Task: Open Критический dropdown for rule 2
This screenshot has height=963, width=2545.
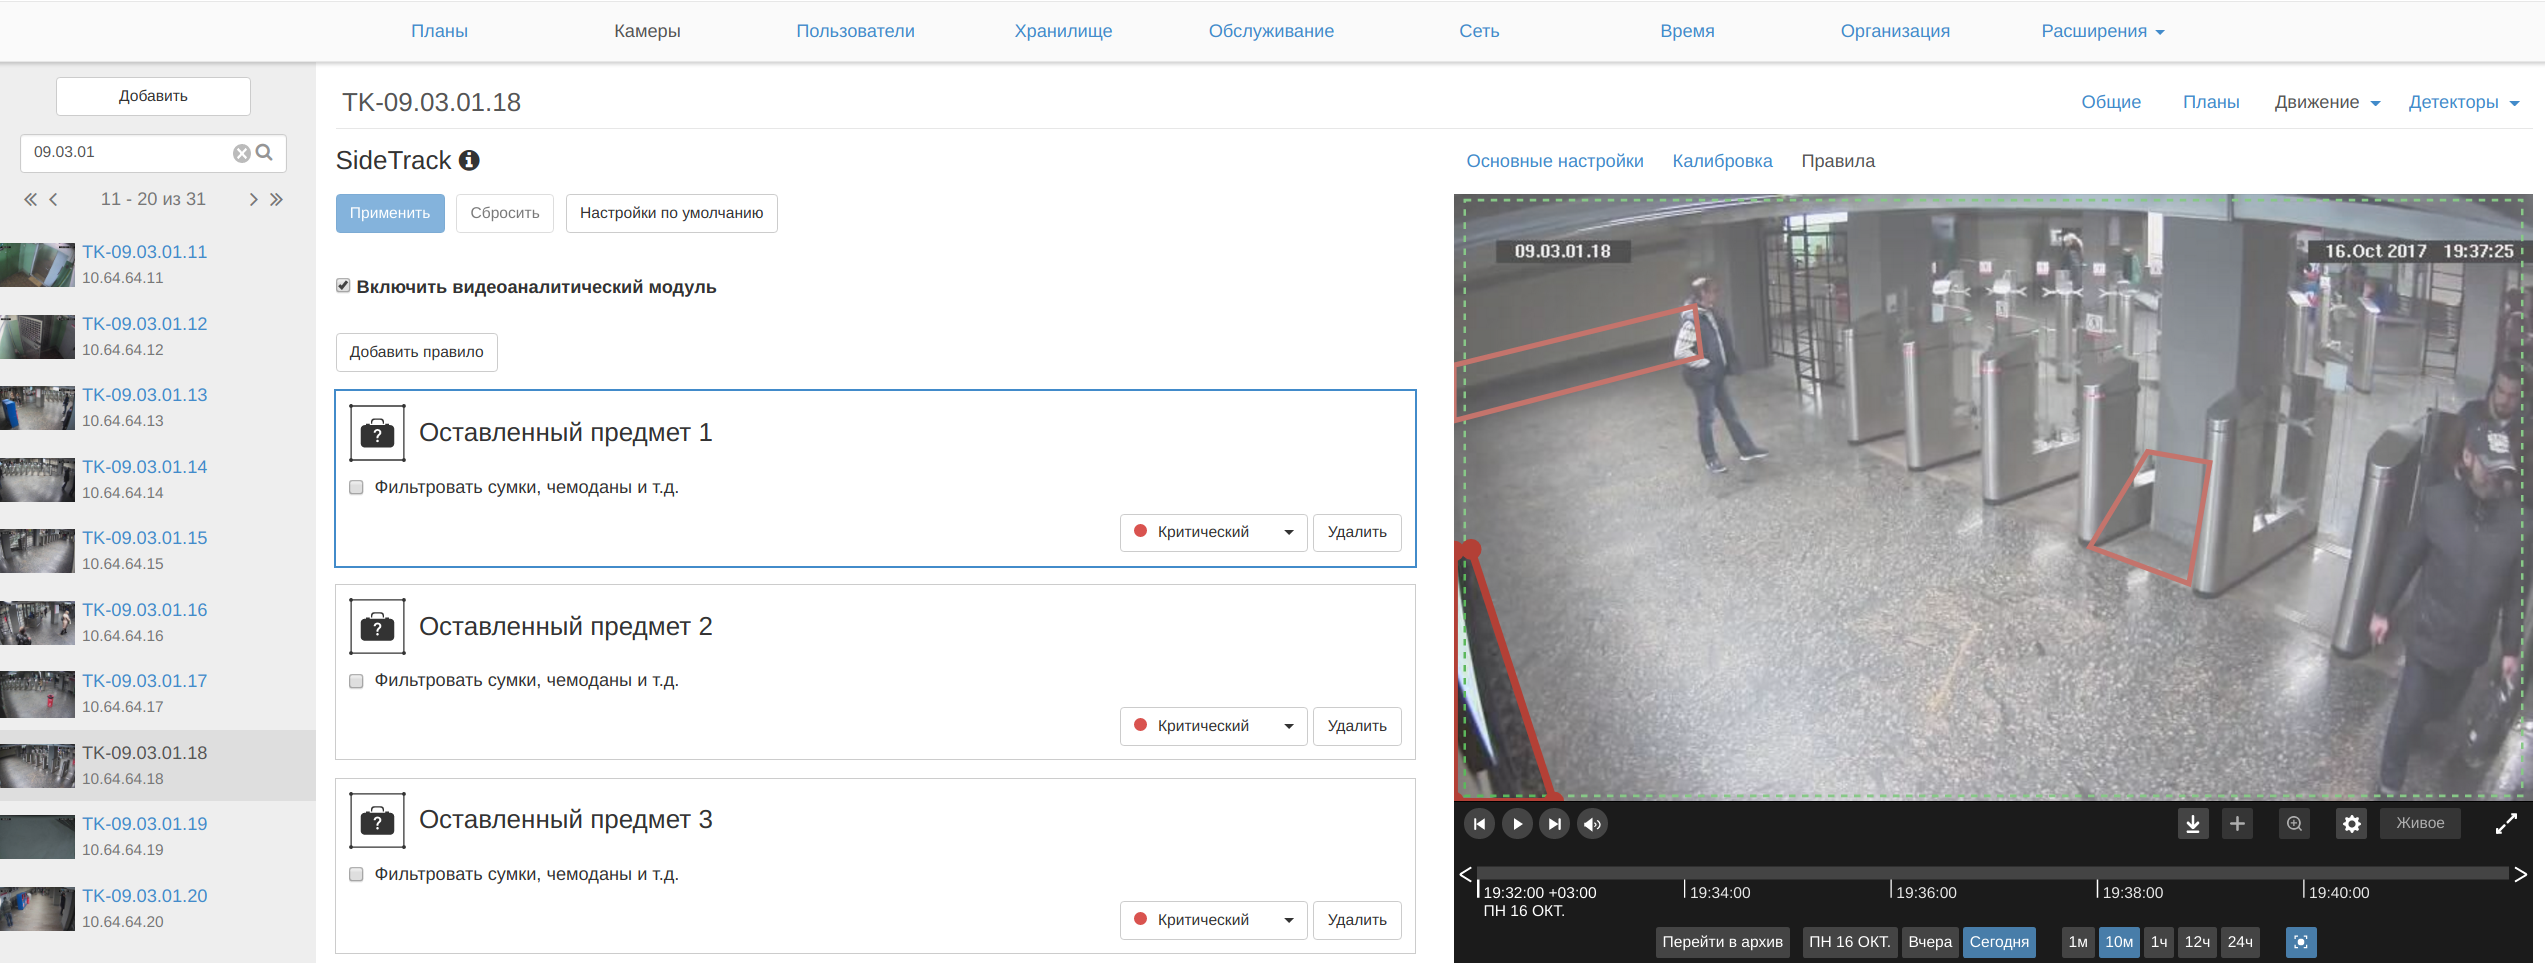Action: pos(1213,726)
